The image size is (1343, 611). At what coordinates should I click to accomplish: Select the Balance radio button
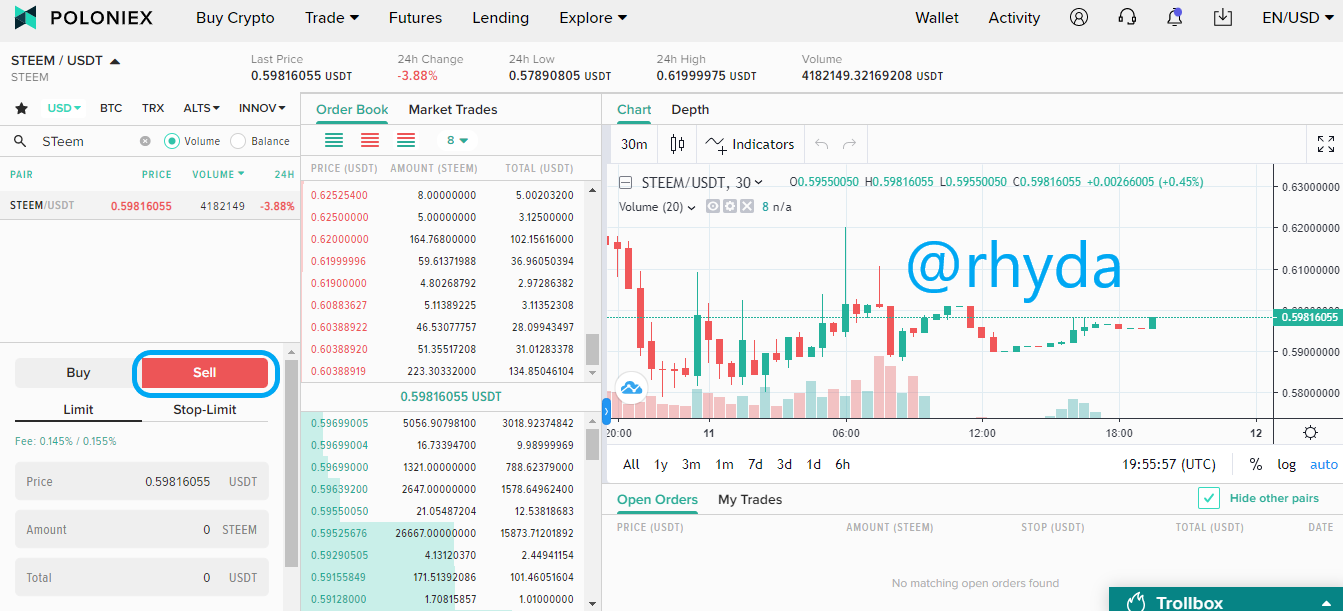(238, 141)
